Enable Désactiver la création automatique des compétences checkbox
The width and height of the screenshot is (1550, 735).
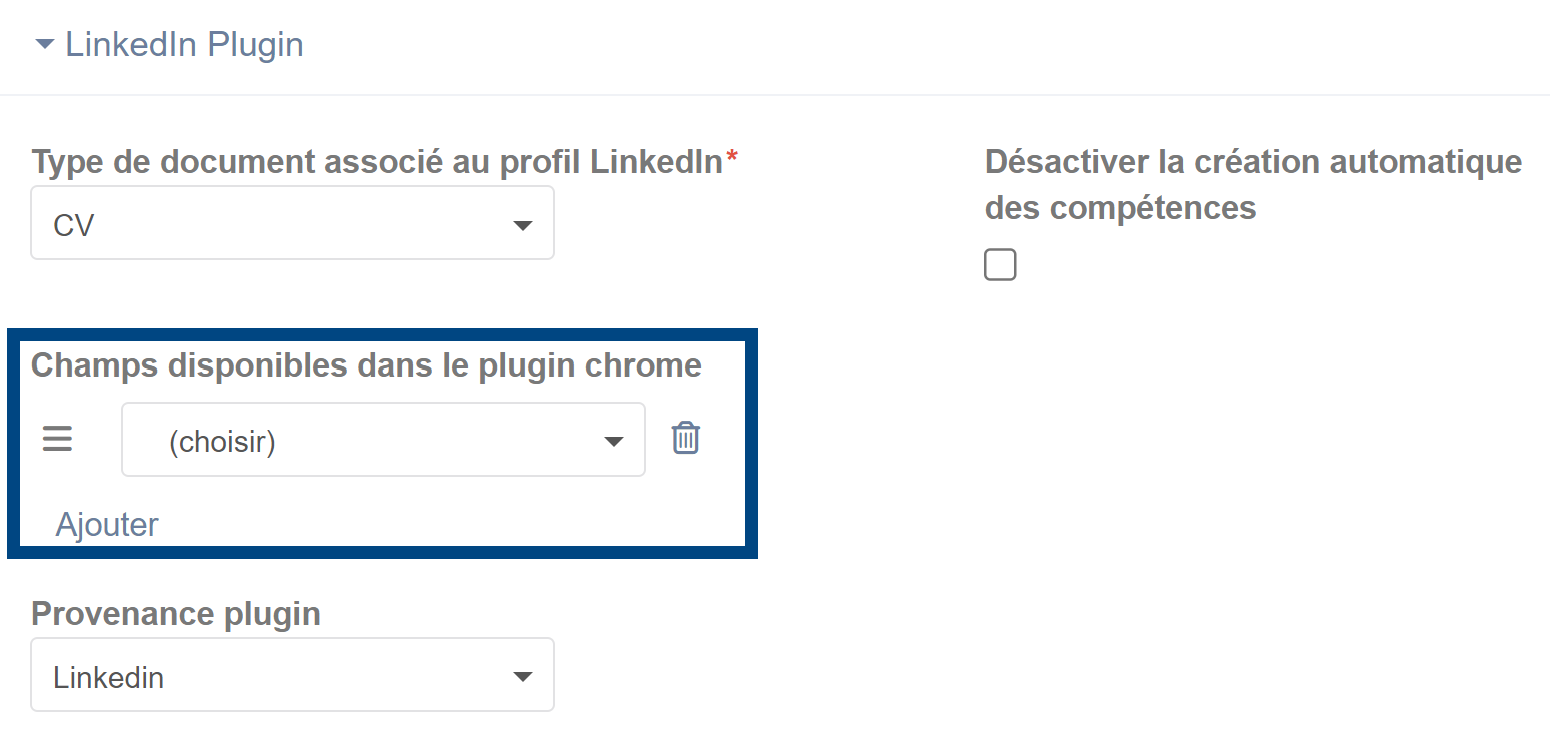coord(1000,265)
